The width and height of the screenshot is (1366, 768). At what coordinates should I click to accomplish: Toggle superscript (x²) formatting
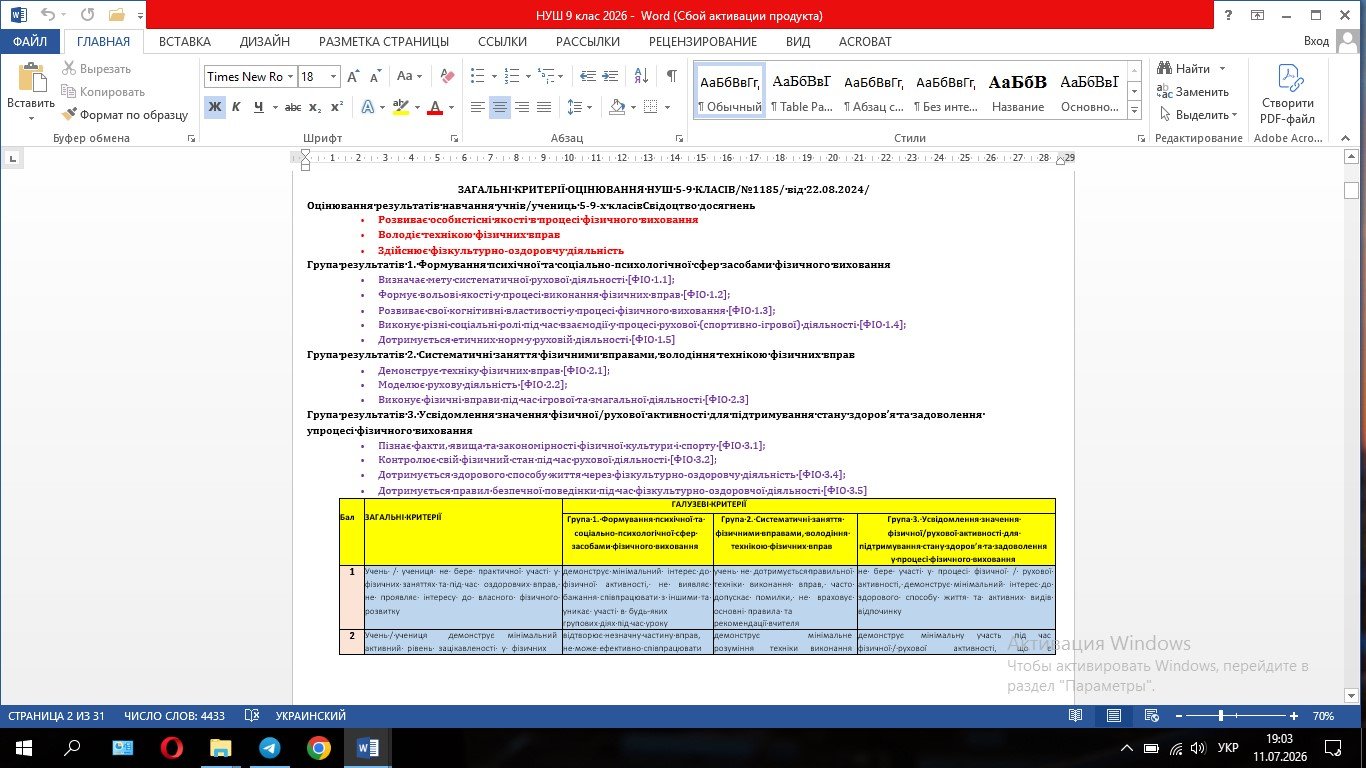[x=337, y=107]
